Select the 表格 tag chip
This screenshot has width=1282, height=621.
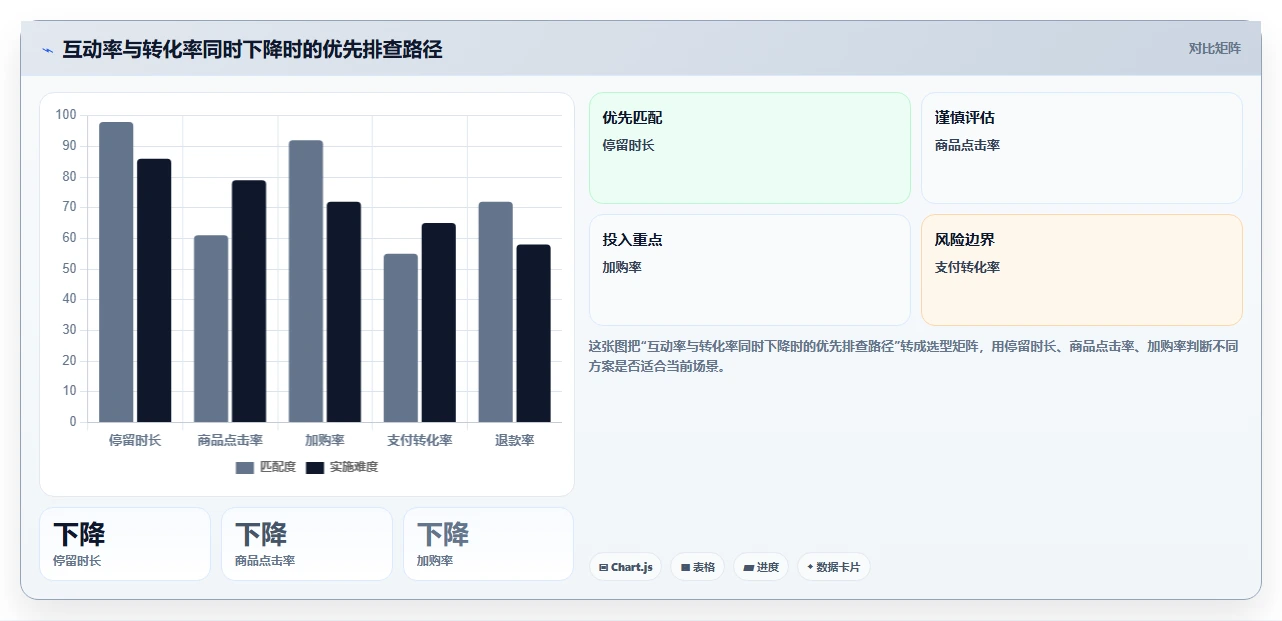point(698,567)
